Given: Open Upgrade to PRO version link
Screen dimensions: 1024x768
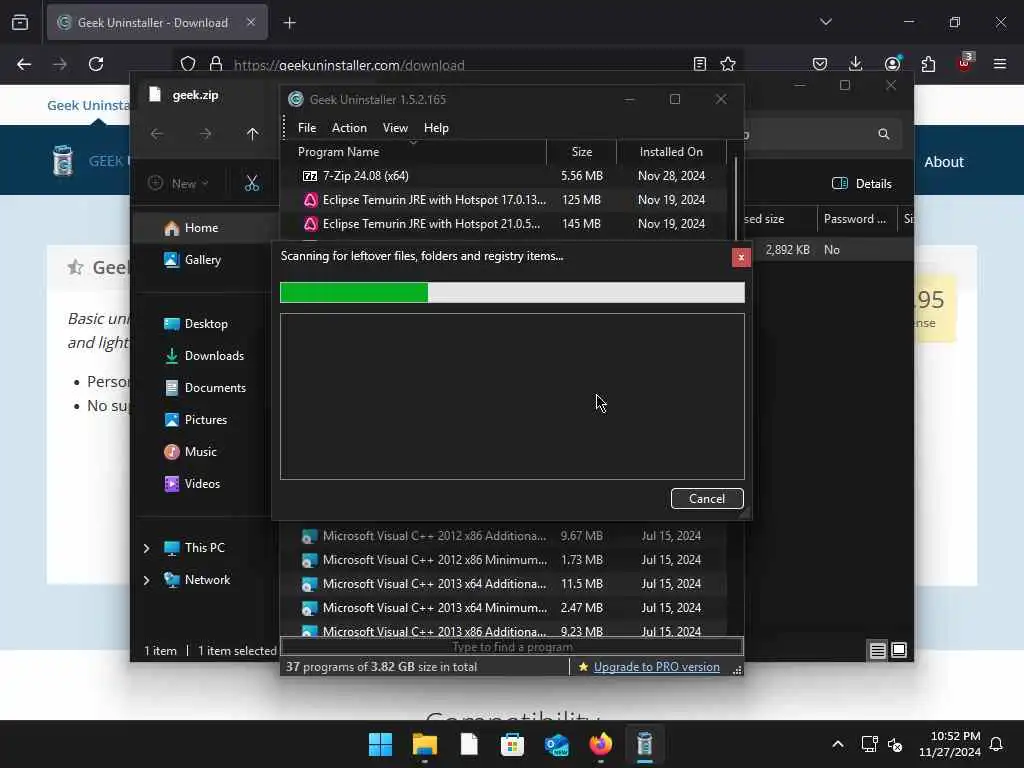Looking at the screenshot, I should pos(656,667).
